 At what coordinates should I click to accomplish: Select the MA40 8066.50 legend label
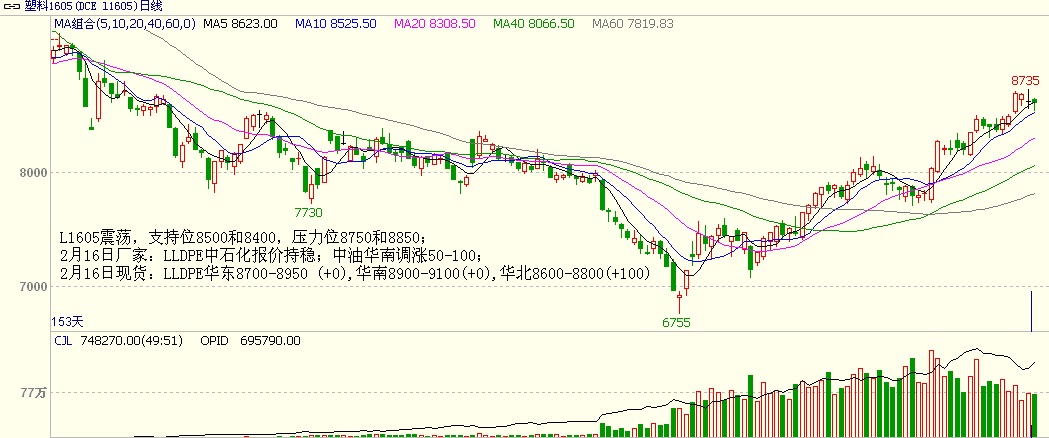pos(534,24)
